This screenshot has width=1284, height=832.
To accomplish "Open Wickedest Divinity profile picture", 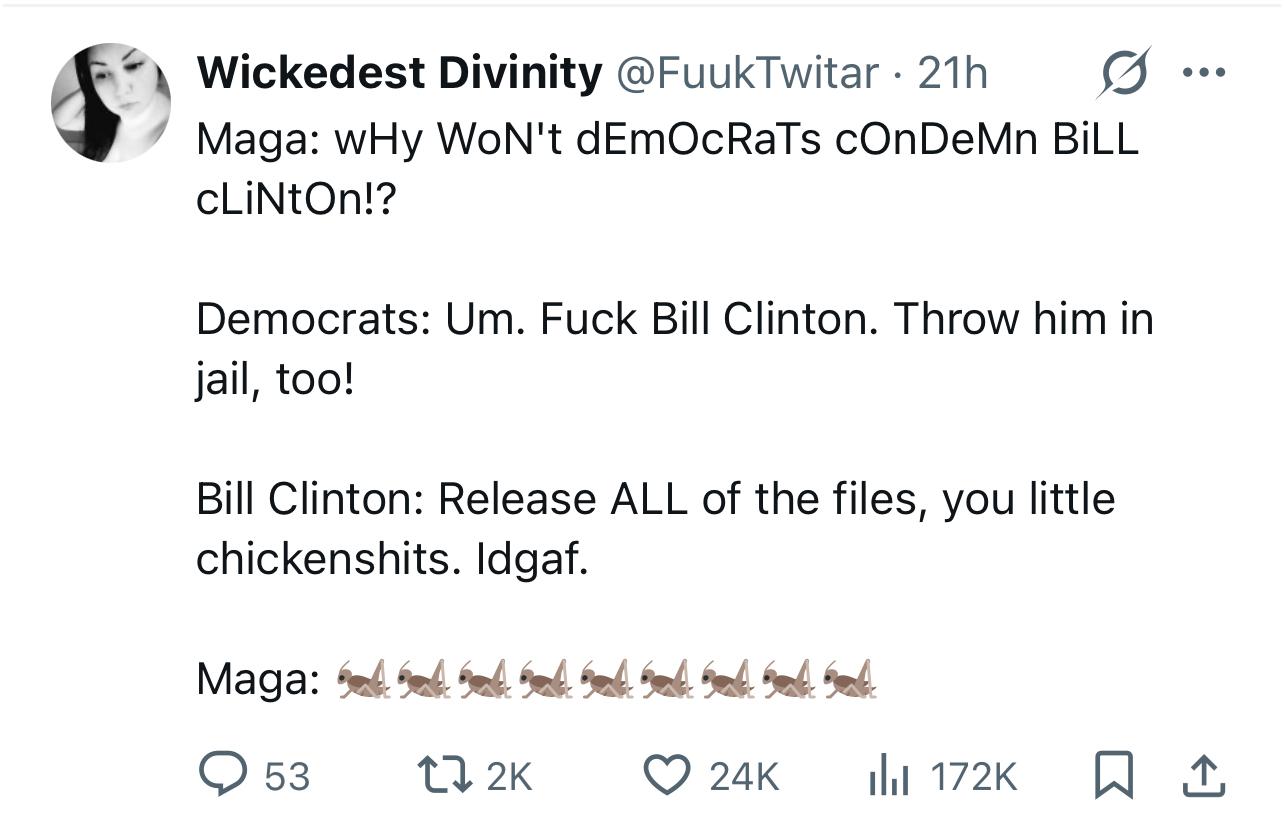I will point(111,103).
